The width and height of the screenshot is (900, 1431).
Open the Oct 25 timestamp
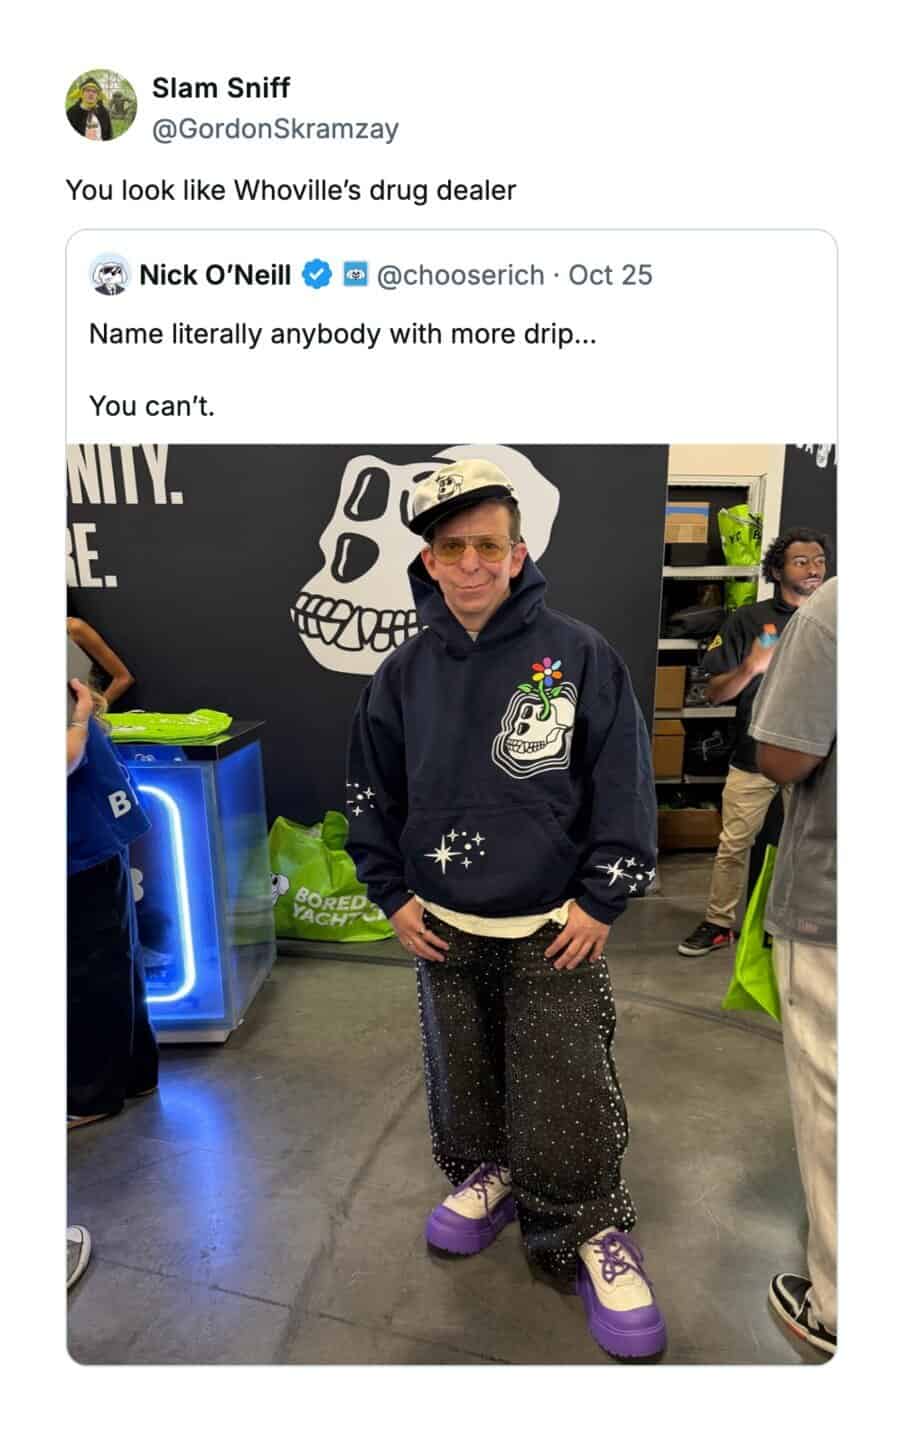tap(610, 275)
